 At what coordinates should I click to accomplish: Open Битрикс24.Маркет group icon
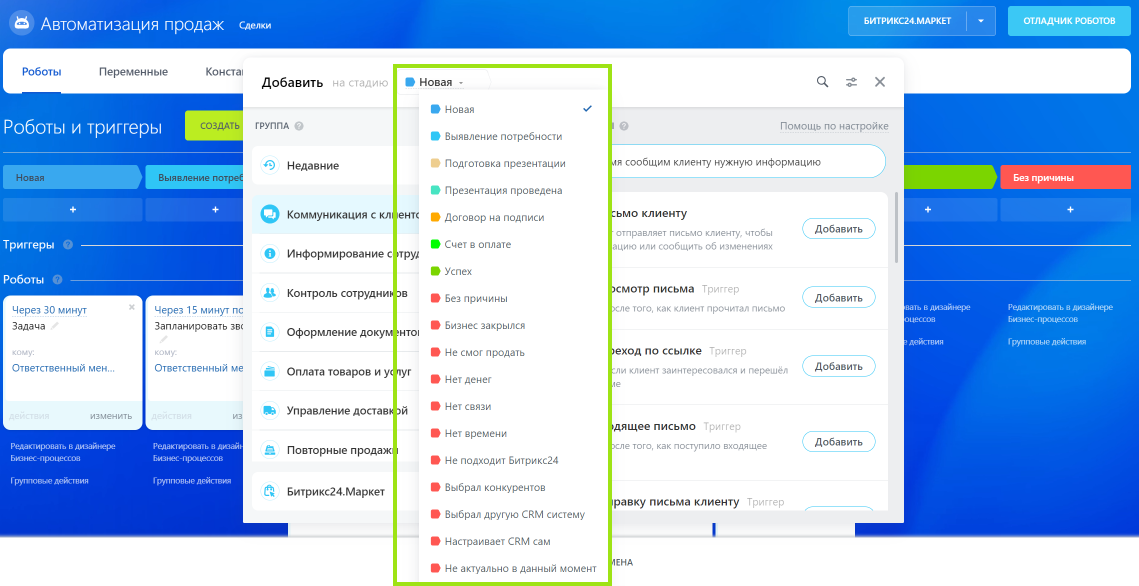coord(269,492)
